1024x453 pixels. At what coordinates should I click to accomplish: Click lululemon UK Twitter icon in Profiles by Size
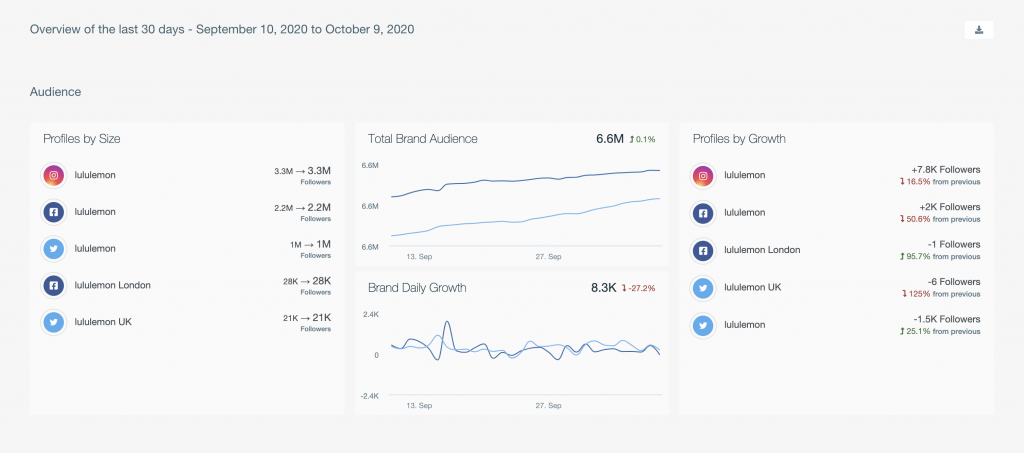click(x=55, y=322)
